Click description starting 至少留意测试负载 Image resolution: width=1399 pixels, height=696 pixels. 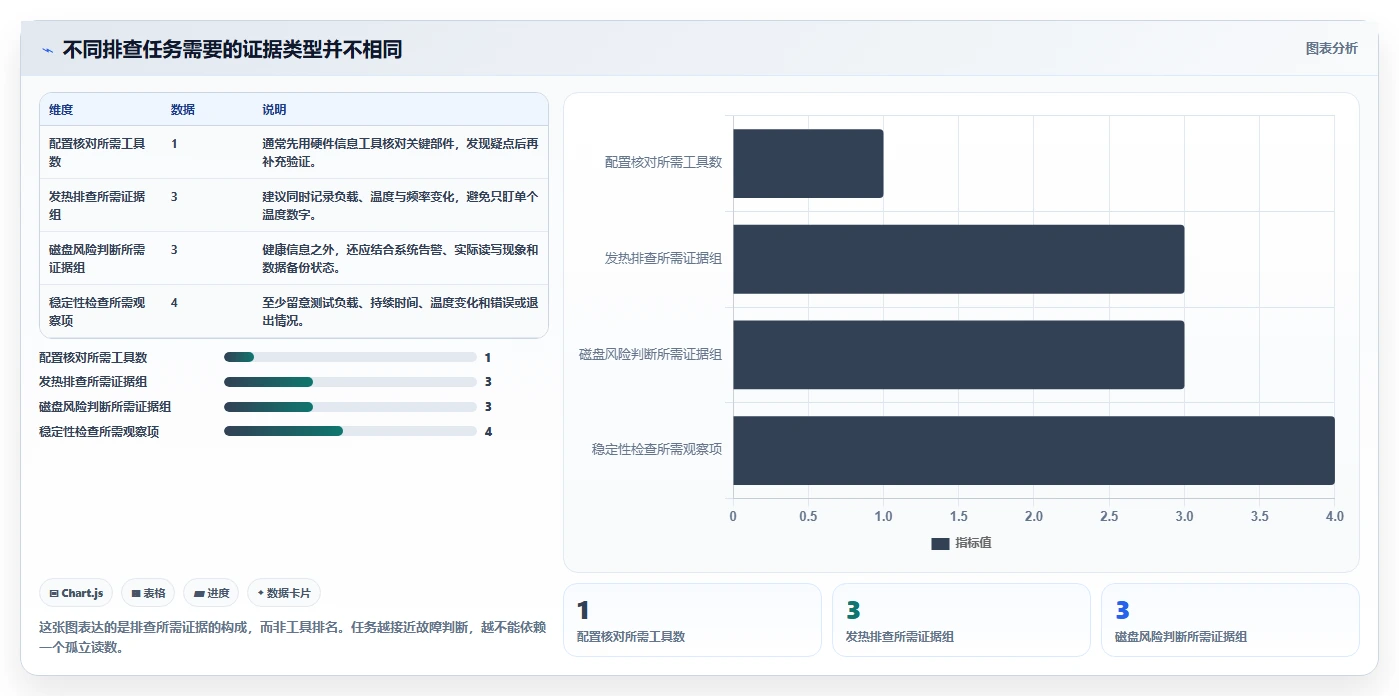pos(400,311)
